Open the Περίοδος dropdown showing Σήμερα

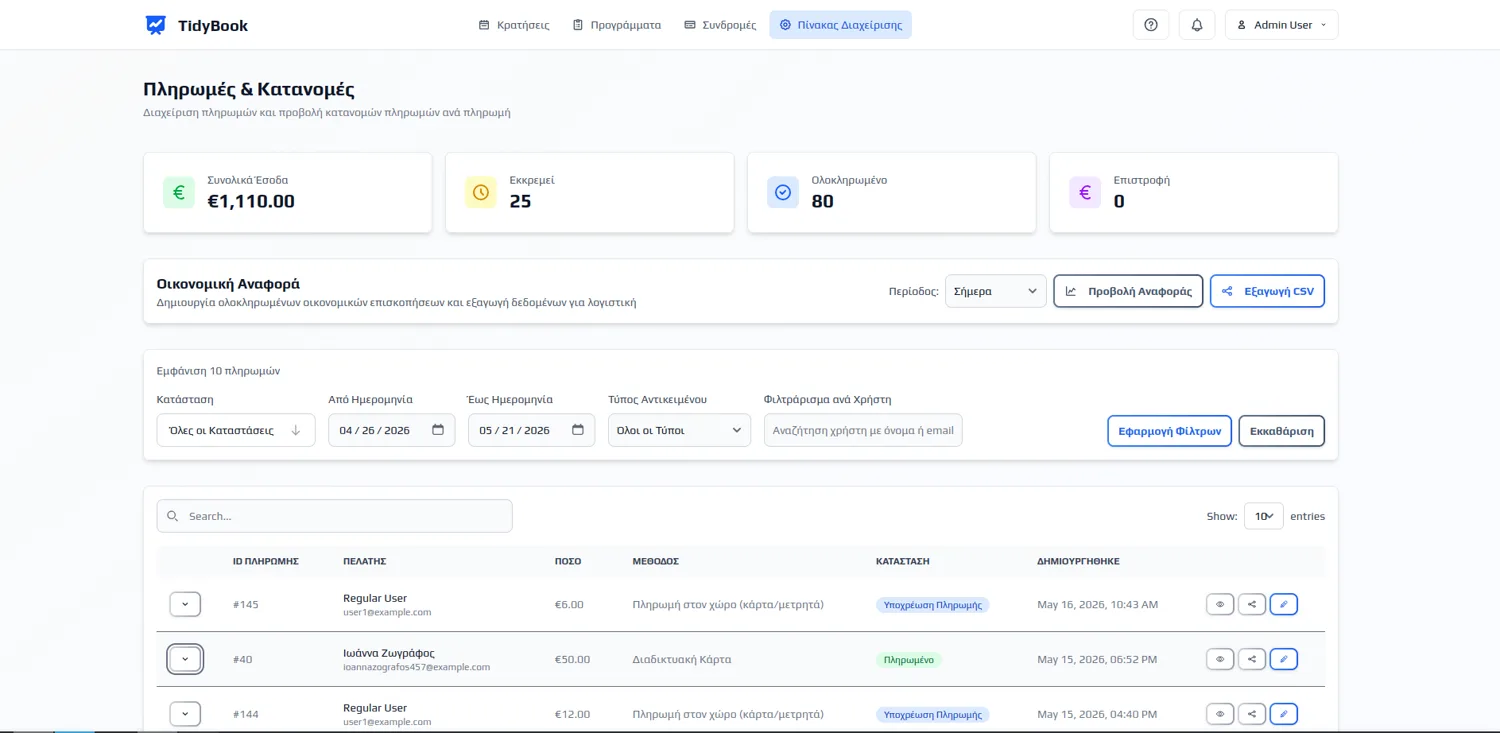(x=996, y=291)
